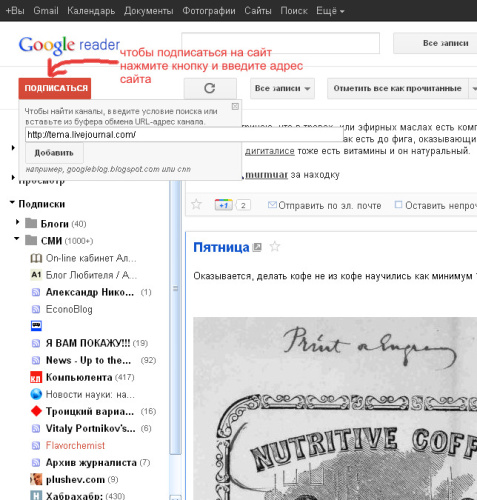Expand the Блоги folder arrow
This screenshot has height=500, width=477.
coord(18,222)
